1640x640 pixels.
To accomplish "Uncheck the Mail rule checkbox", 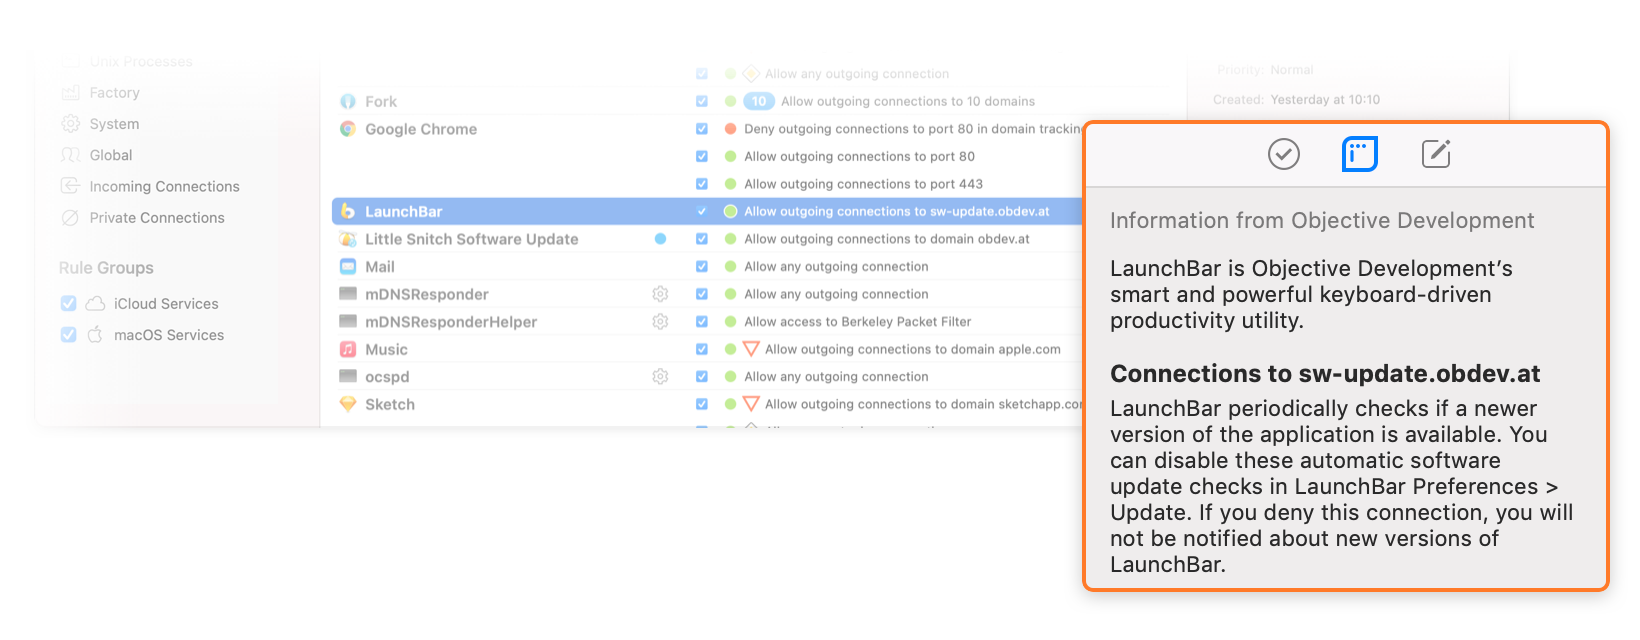I will coord(702,267).
